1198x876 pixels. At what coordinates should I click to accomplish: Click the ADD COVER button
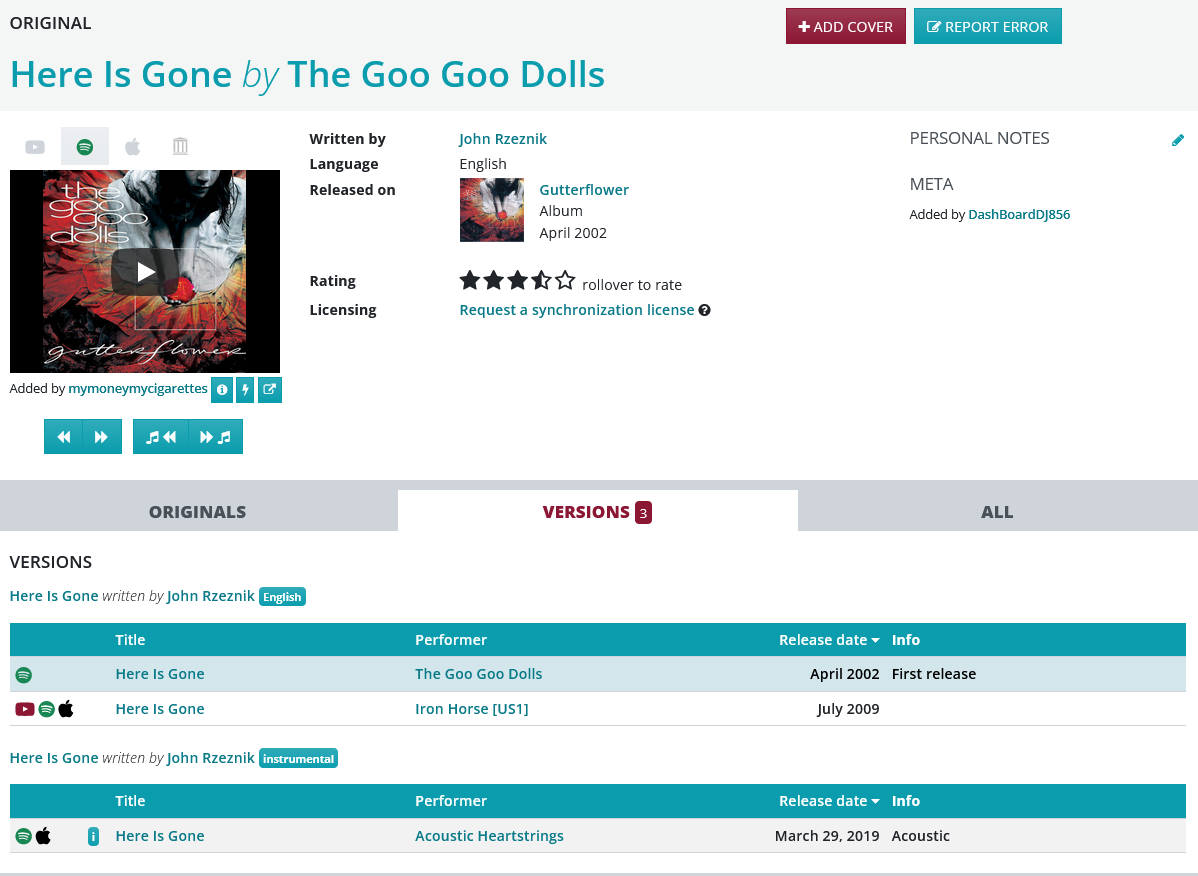[845, 25]
